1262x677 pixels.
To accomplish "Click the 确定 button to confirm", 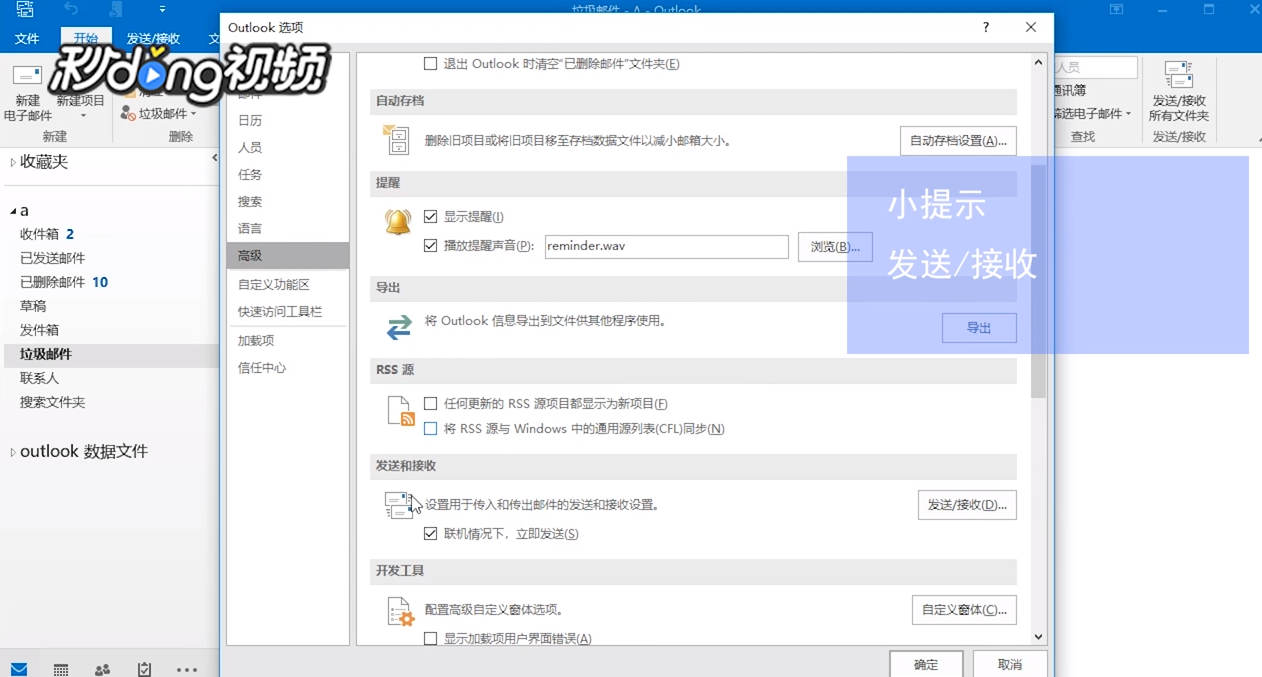I will click(x=924, y=664).
